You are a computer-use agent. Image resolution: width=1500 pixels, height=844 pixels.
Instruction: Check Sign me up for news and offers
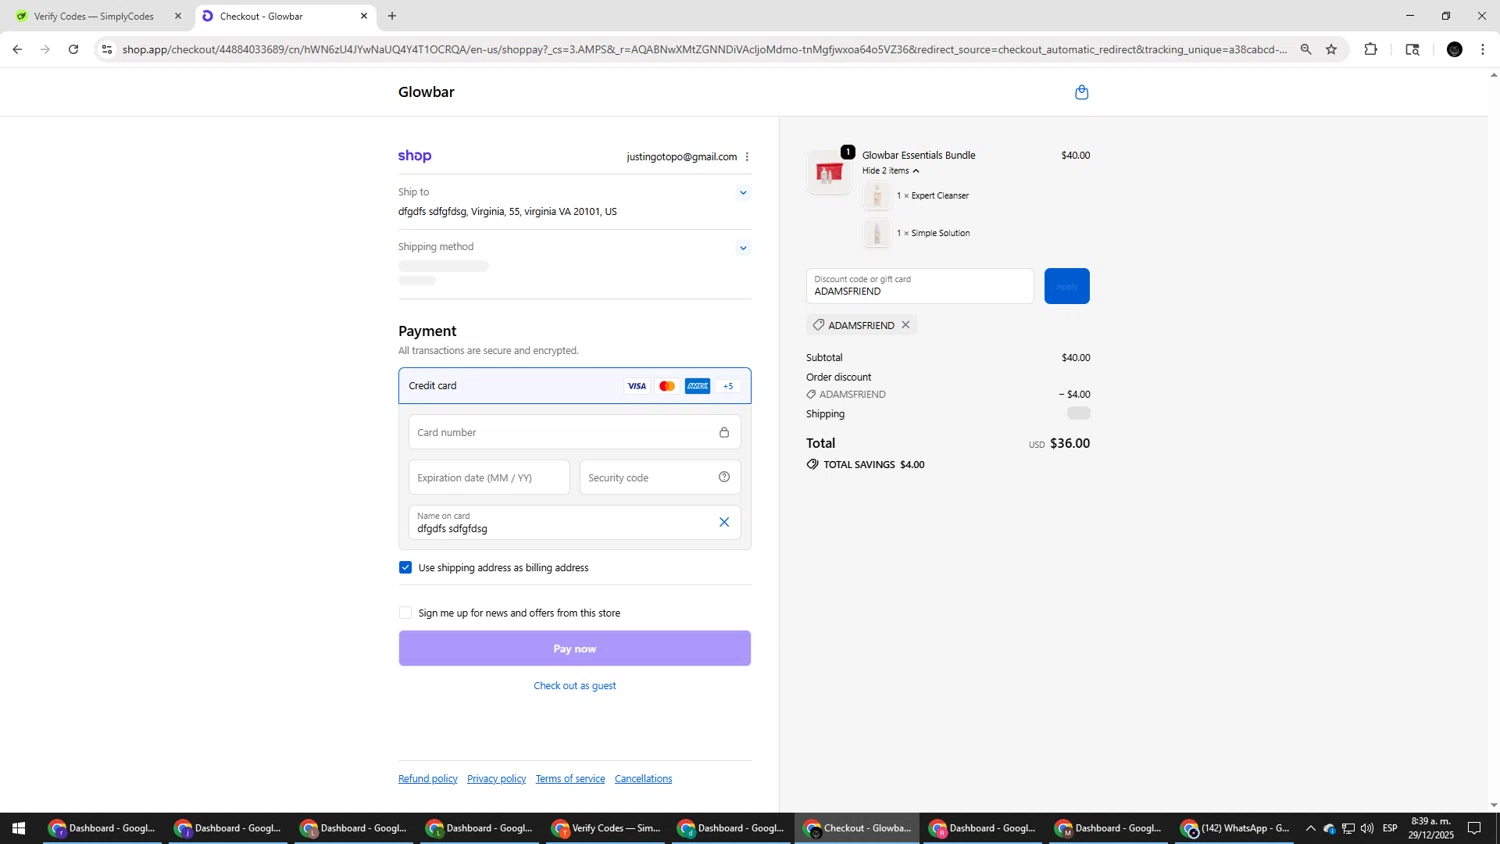pyautogui.click(x=405, y=613)
